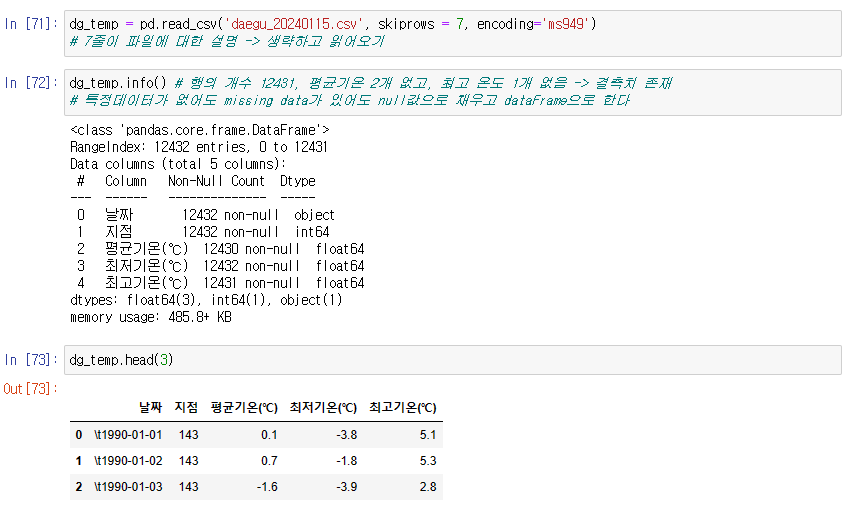This screenshot has width=847, height=505.
Task: Click the lowest temperature value -3.8
Action: click(346, 435)
